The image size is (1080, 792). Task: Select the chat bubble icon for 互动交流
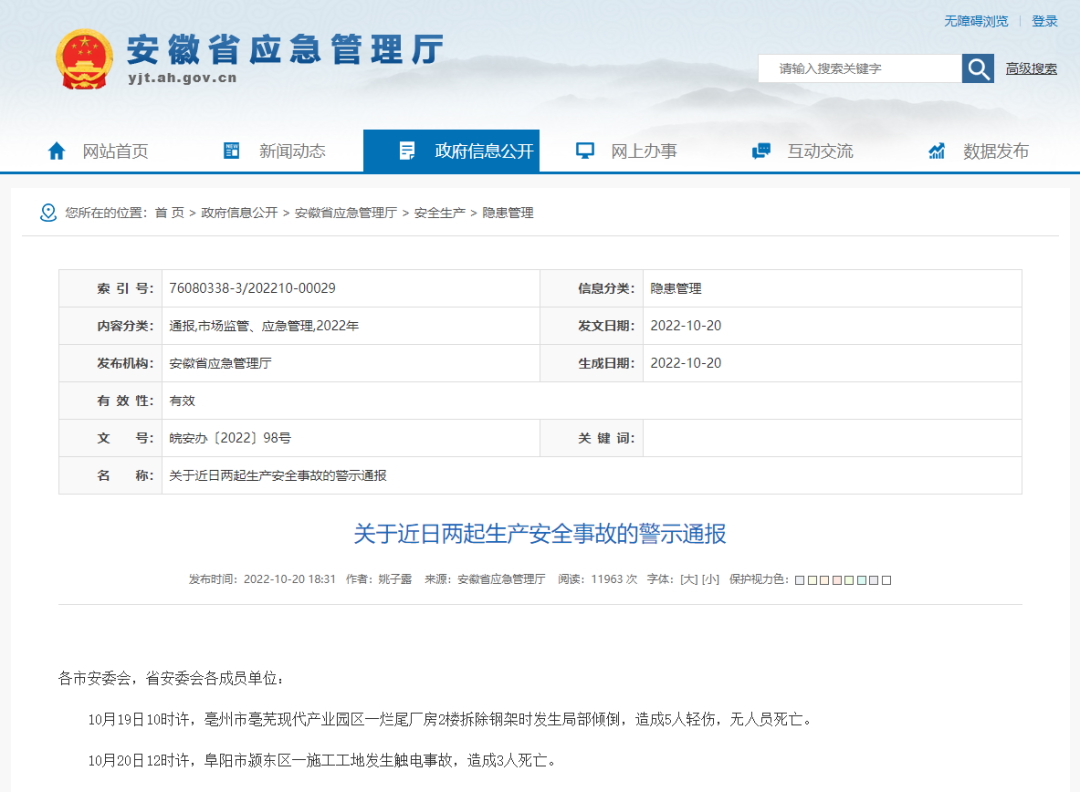click(x=760, y=150)
